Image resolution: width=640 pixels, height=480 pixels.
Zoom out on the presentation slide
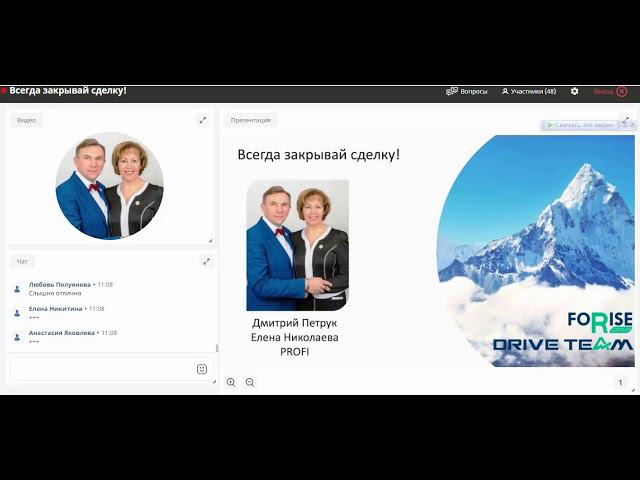click(250, 382)
